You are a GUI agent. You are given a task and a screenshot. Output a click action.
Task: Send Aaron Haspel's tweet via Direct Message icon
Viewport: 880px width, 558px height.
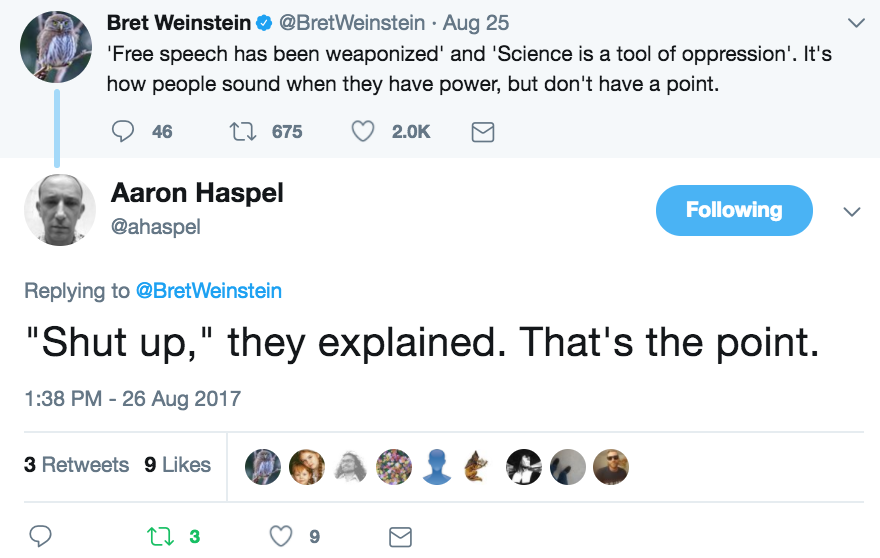[400, 536]
